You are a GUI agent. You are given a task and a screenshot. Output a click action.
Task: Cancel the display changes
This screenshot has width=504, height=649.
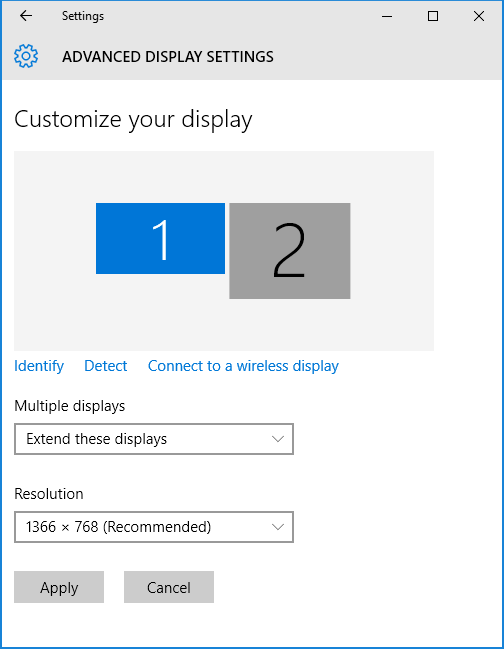coord(169,587)
